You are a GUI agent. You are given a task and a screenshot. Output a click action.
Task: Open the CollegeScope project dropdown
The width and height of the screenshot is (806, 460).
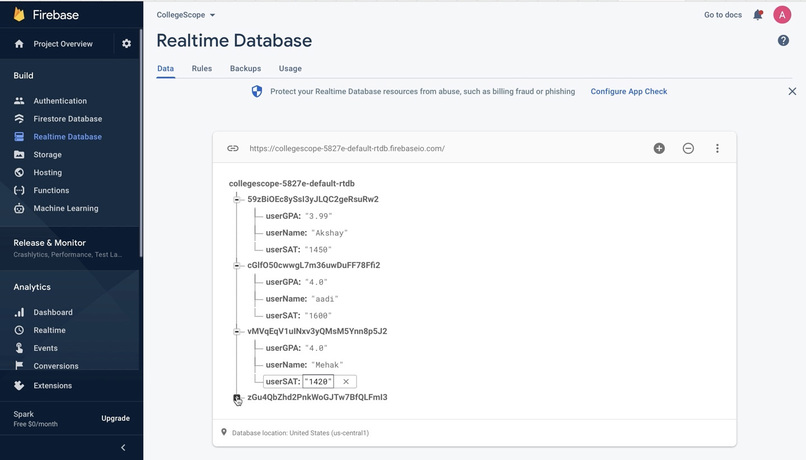186,15
